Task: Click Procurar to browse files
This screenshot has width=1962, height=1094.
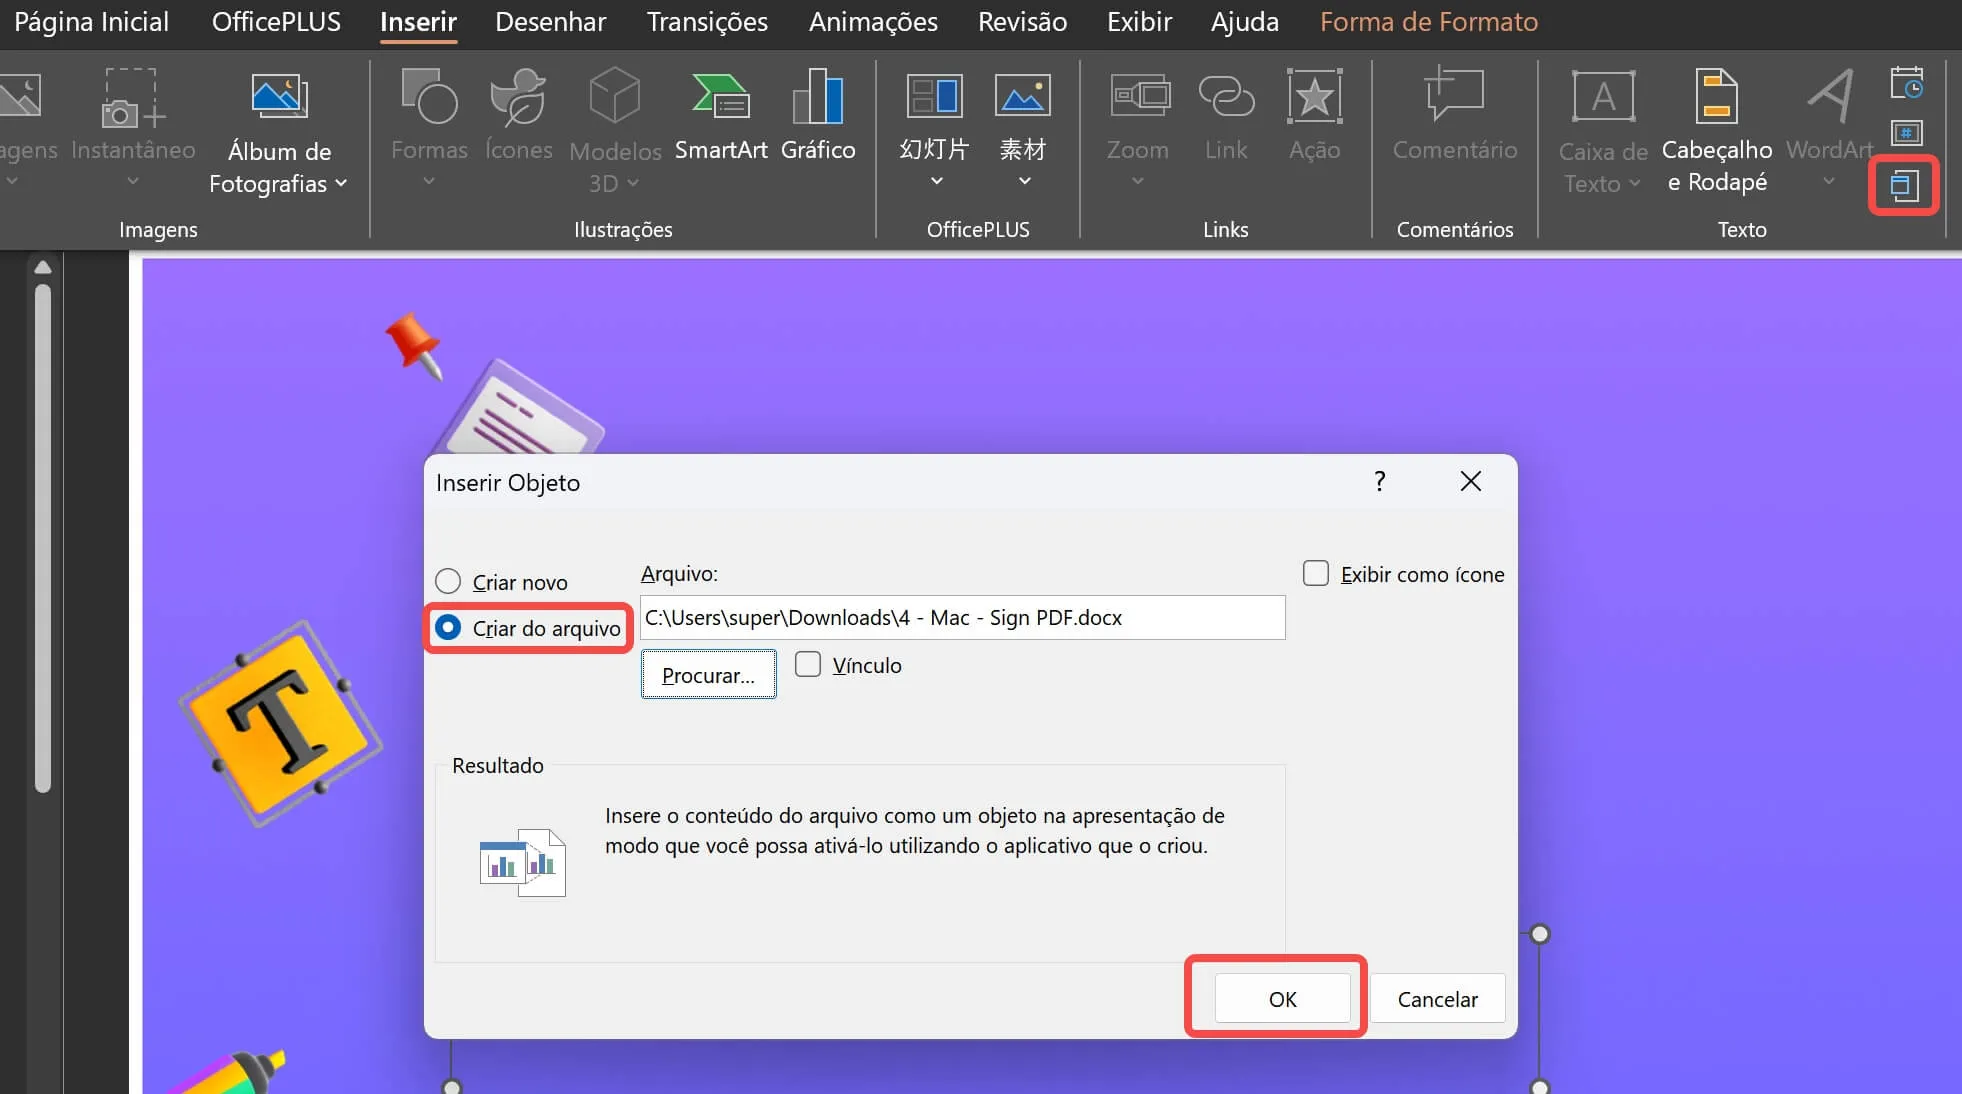Action: [x=708, y=674]
